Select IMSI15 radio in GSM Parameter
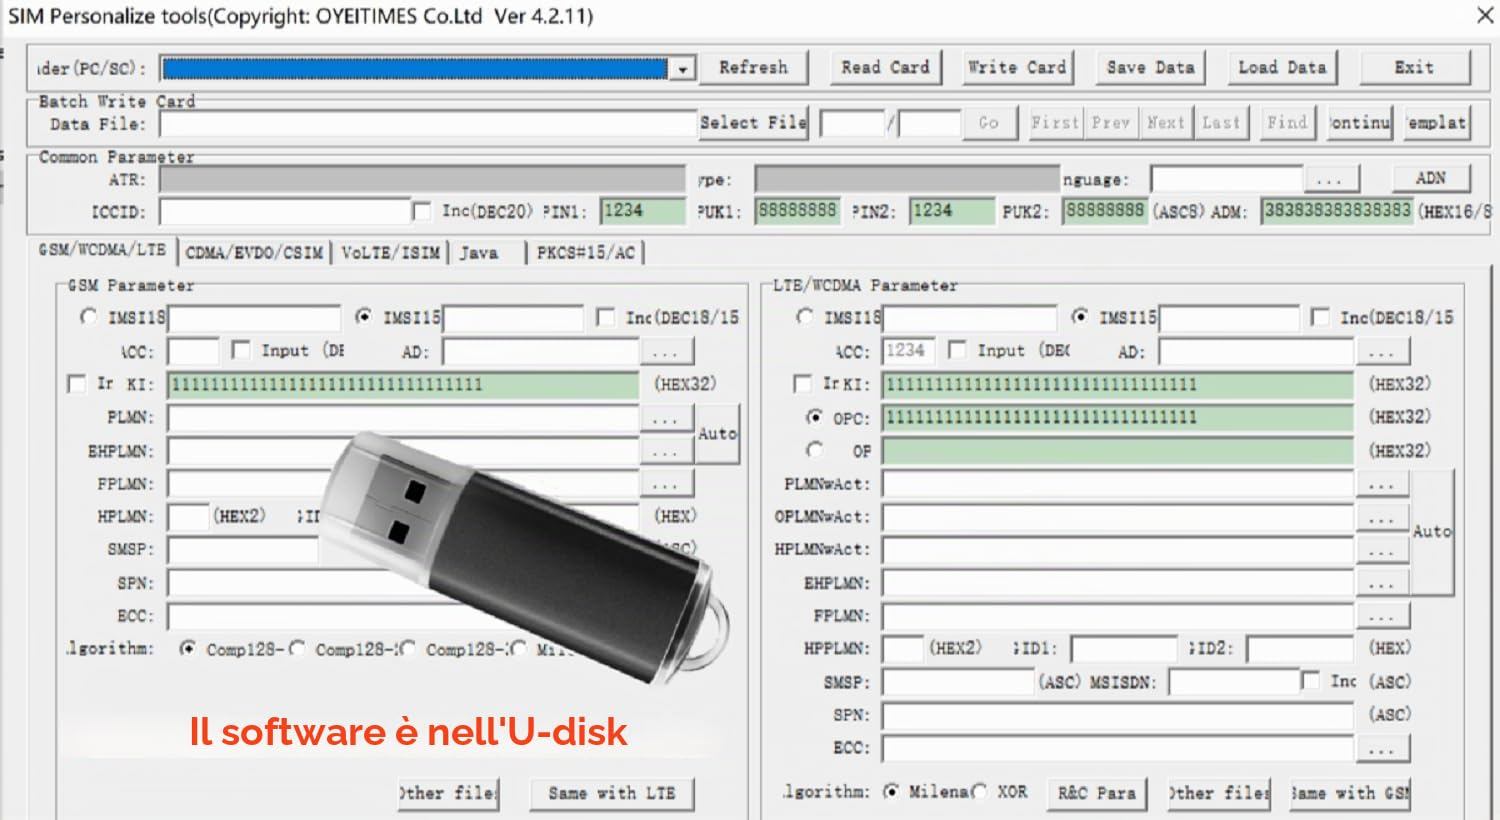1500x820 pixels. coord(364,317)
